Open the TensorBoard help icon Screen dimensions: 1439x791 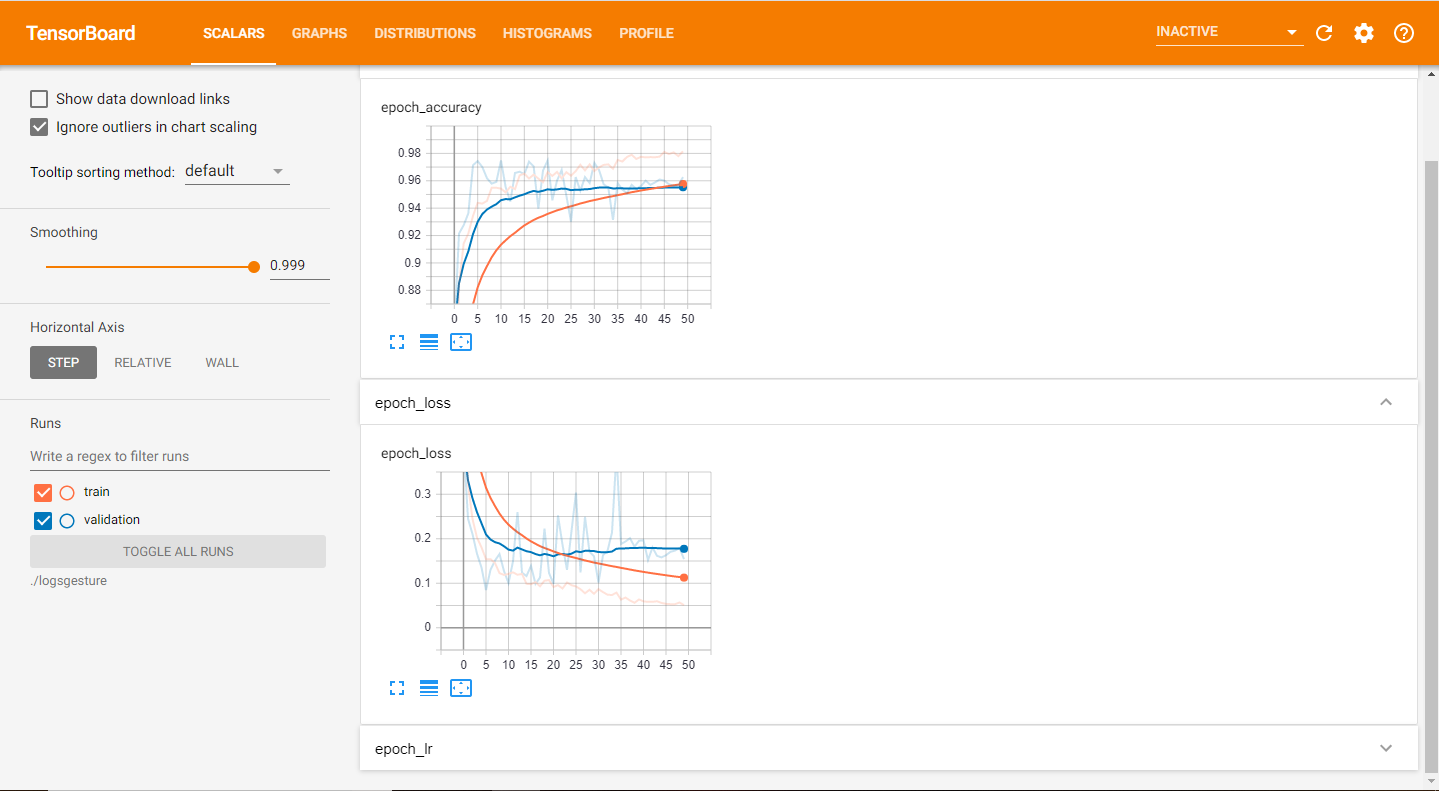click(x=1403, y=33)
